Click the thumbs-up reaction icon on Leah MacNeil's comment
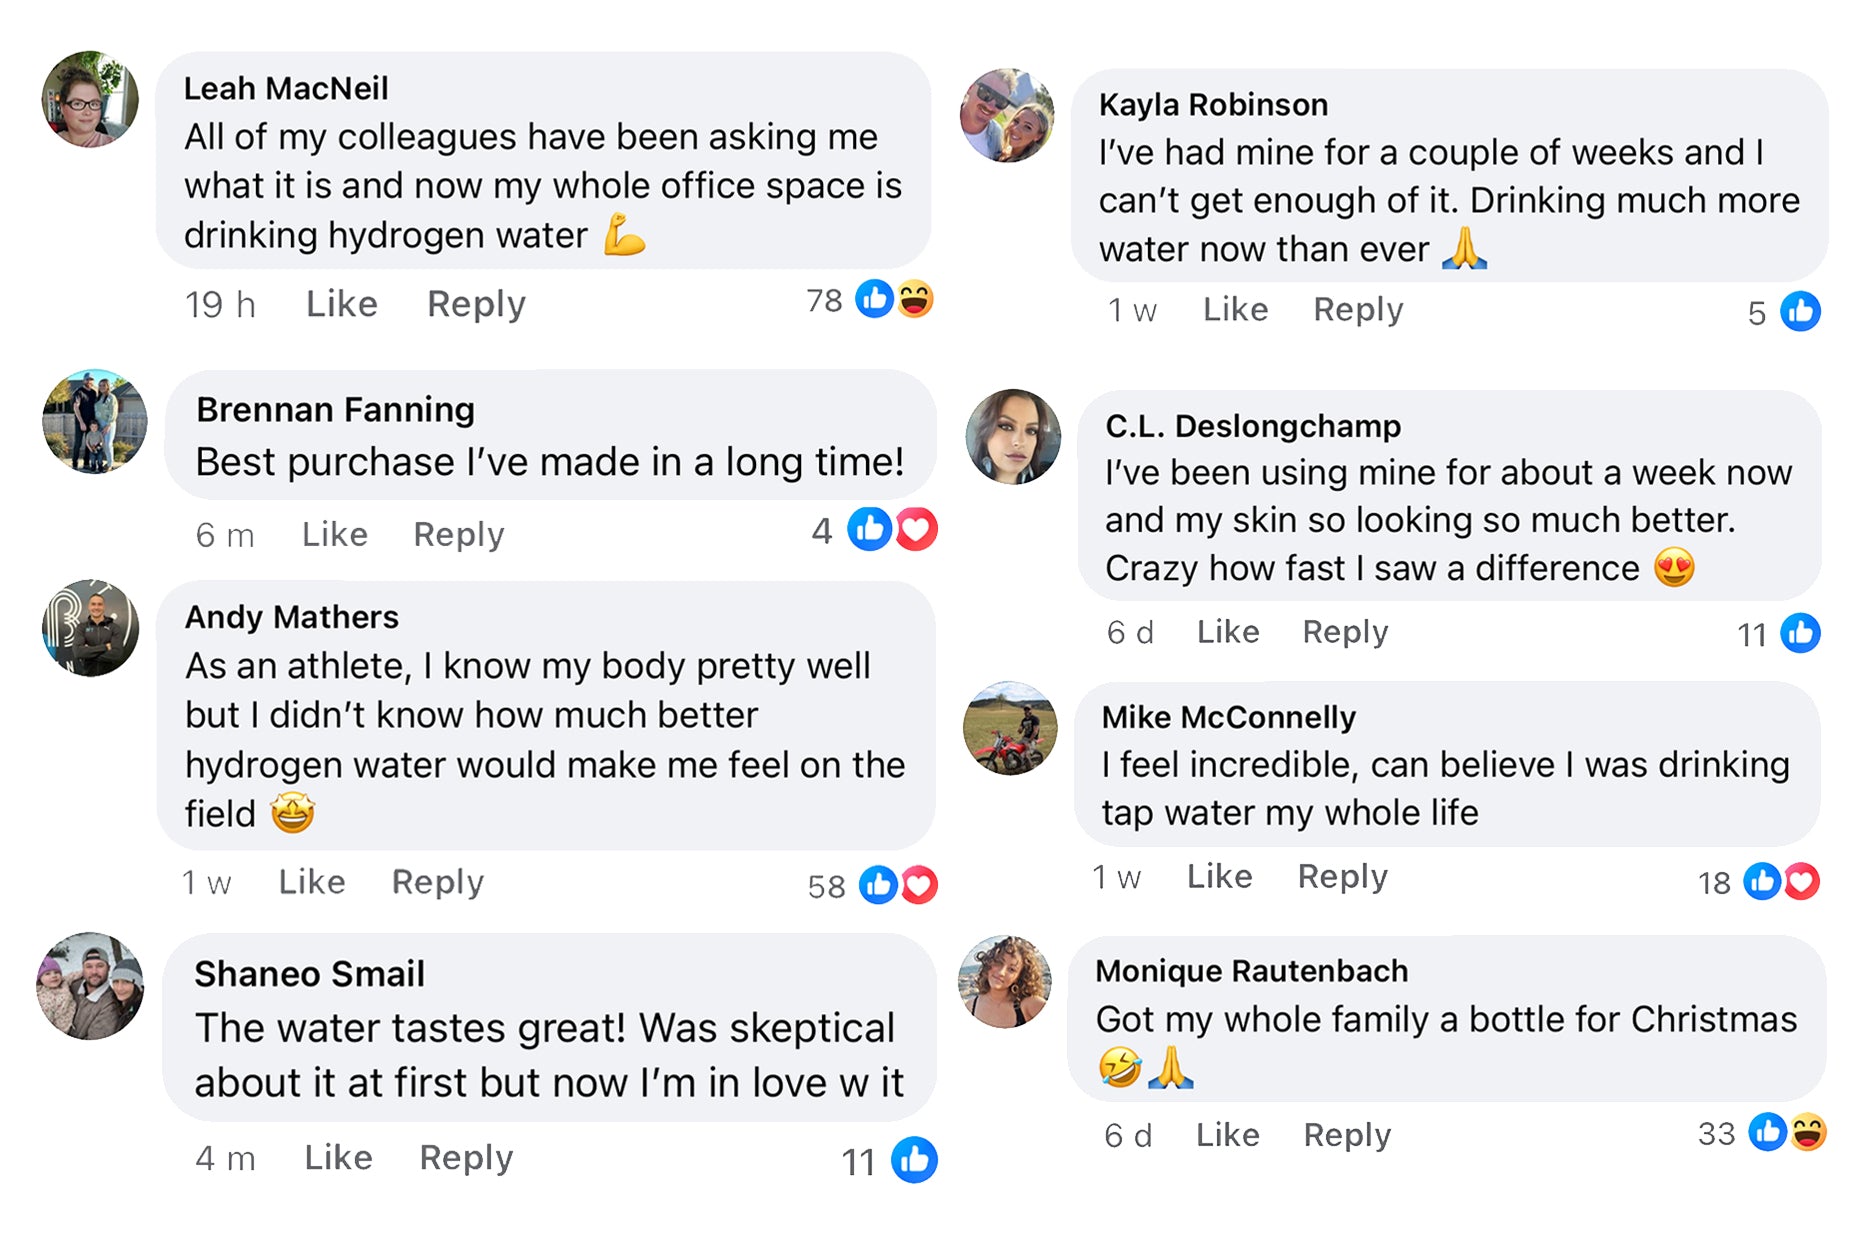This screenshot has height=1239, width=1874. pyautogui.click(x=874, y=299)
